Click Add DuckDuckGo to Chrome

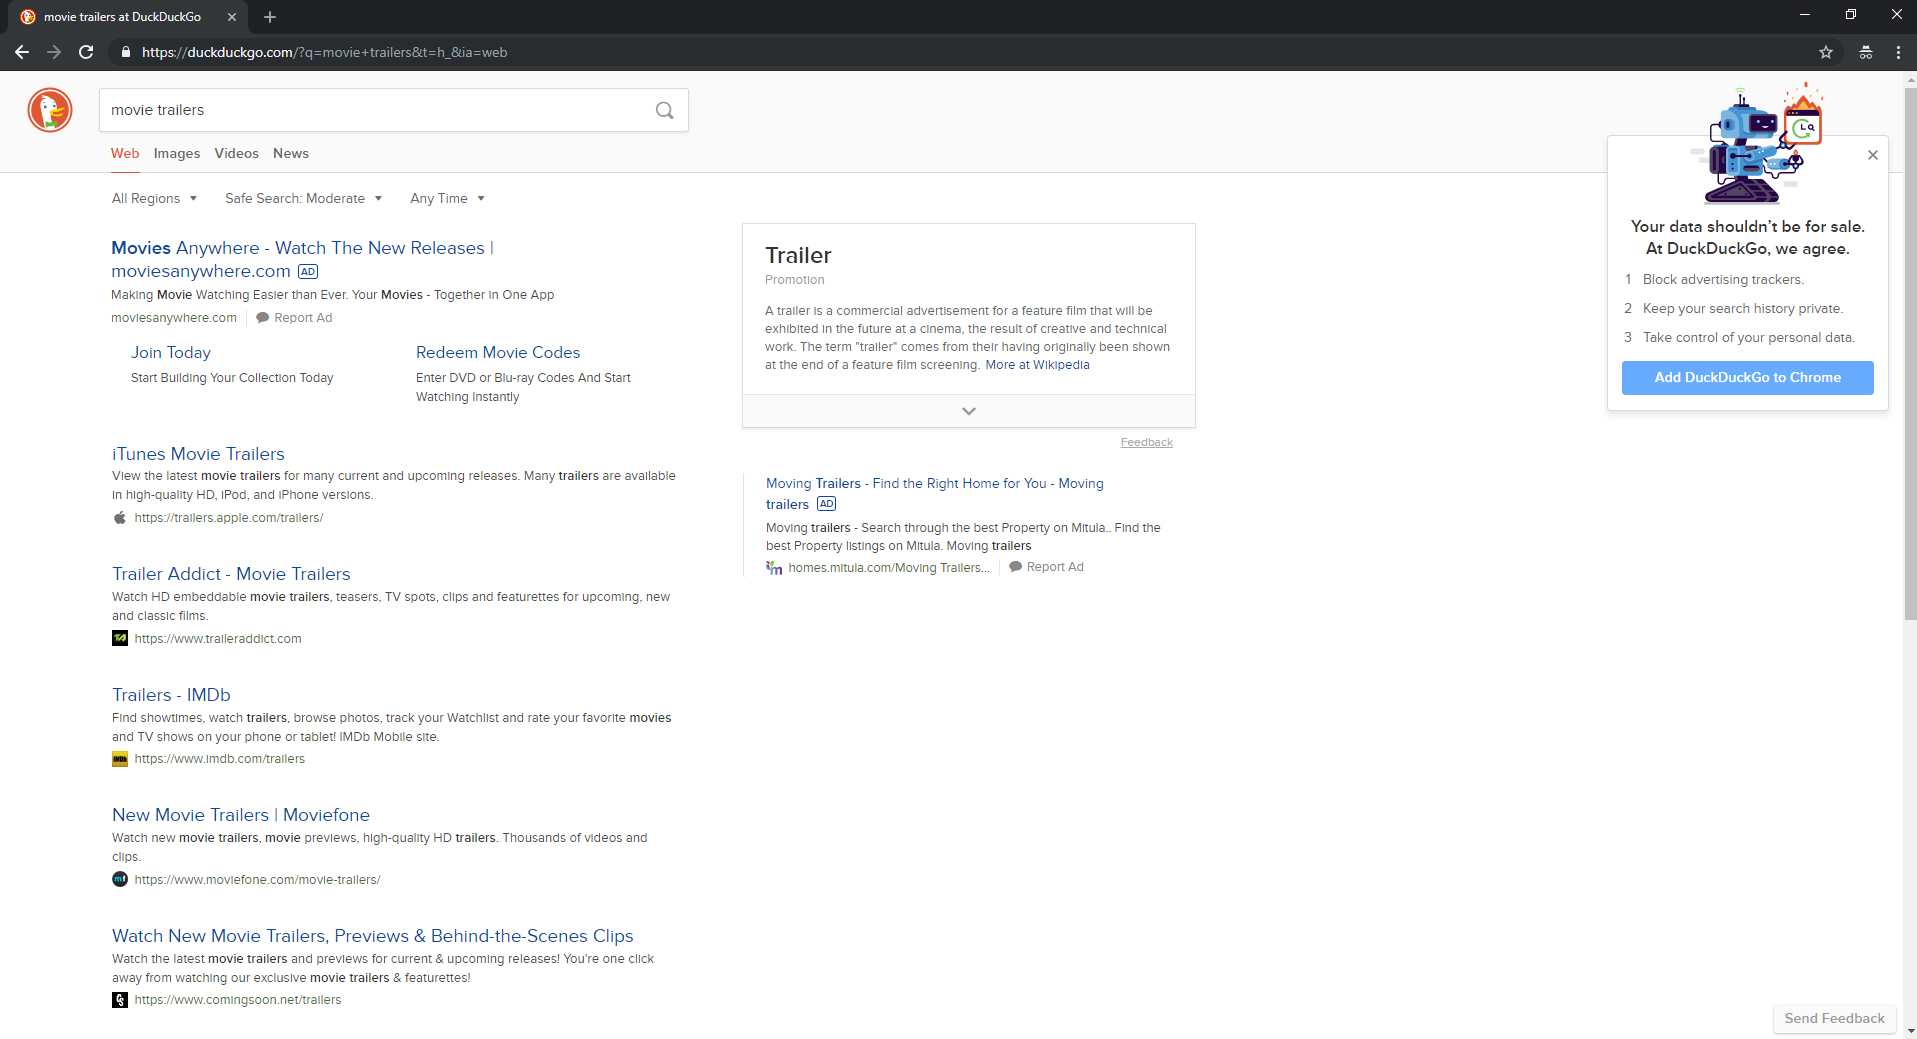point(1747,377)
